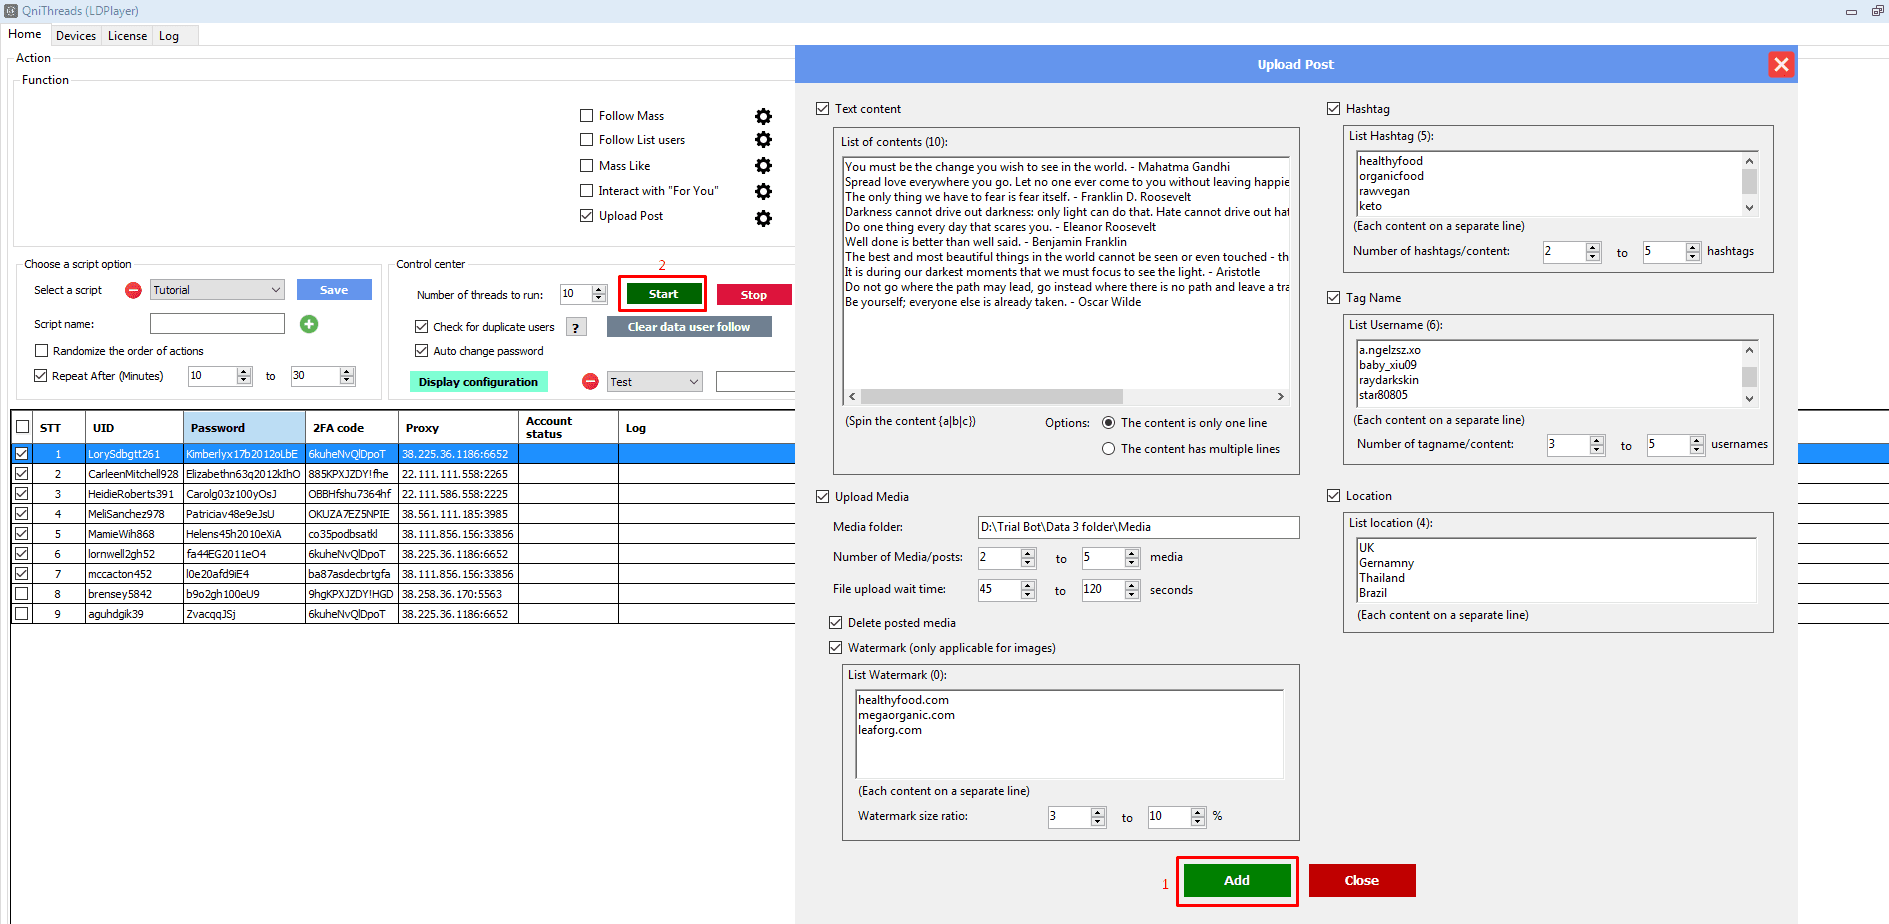The width and height of the screenshot is (1889, 924).
Task: Select 'The content has multiple lines' option
Action: click(x=1108, y=449)
